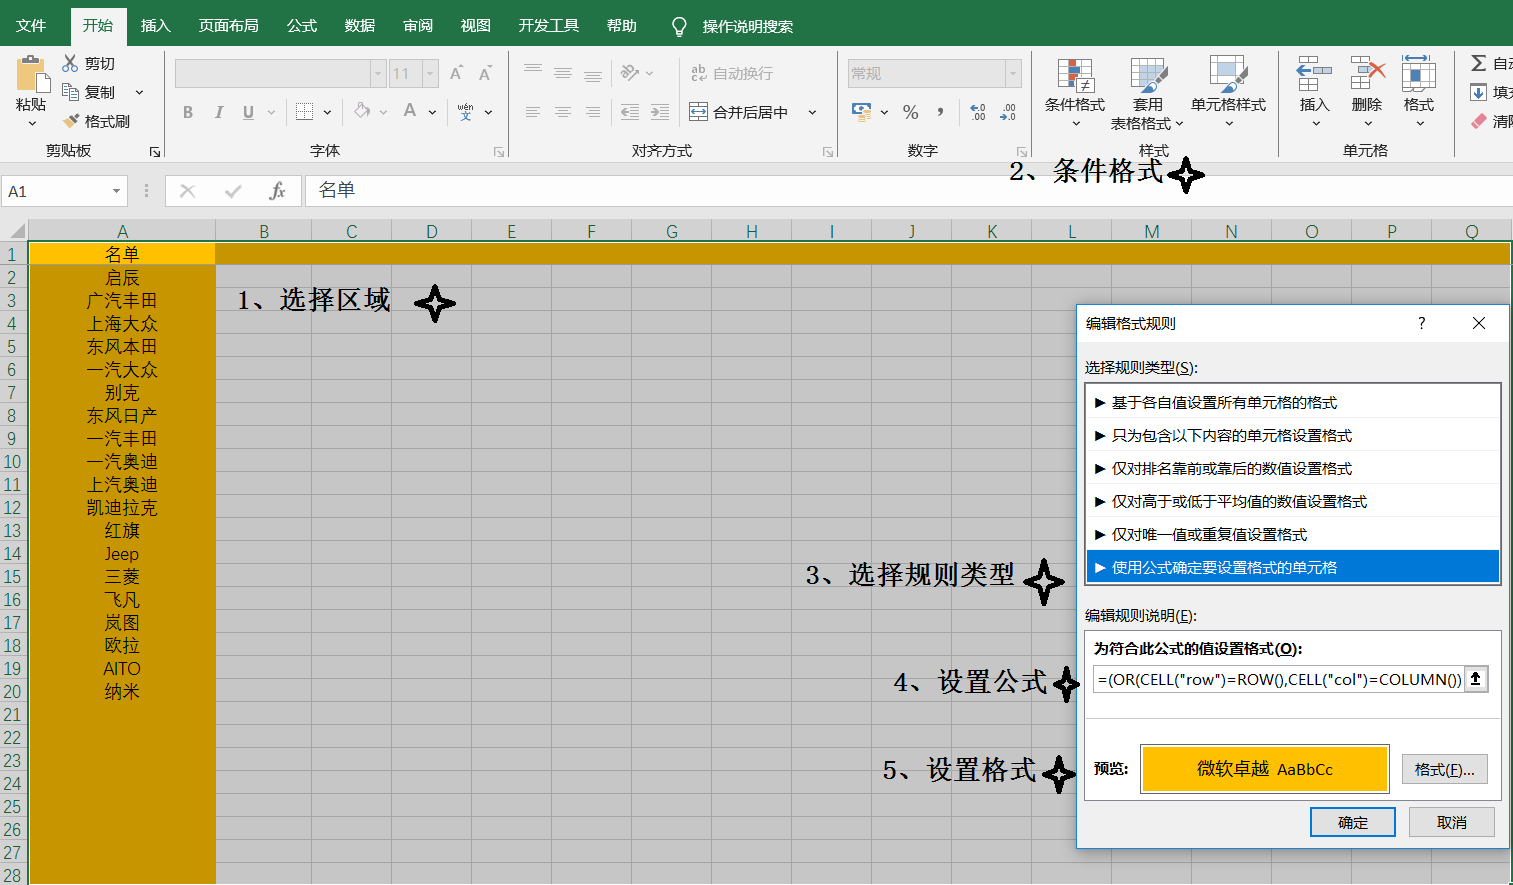Open the font size dropdown

[x=430, y=73]
